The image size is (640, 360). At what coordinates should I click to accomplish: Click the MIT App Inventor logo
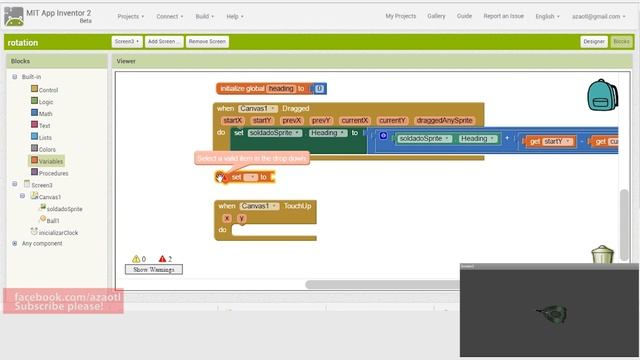13,16
